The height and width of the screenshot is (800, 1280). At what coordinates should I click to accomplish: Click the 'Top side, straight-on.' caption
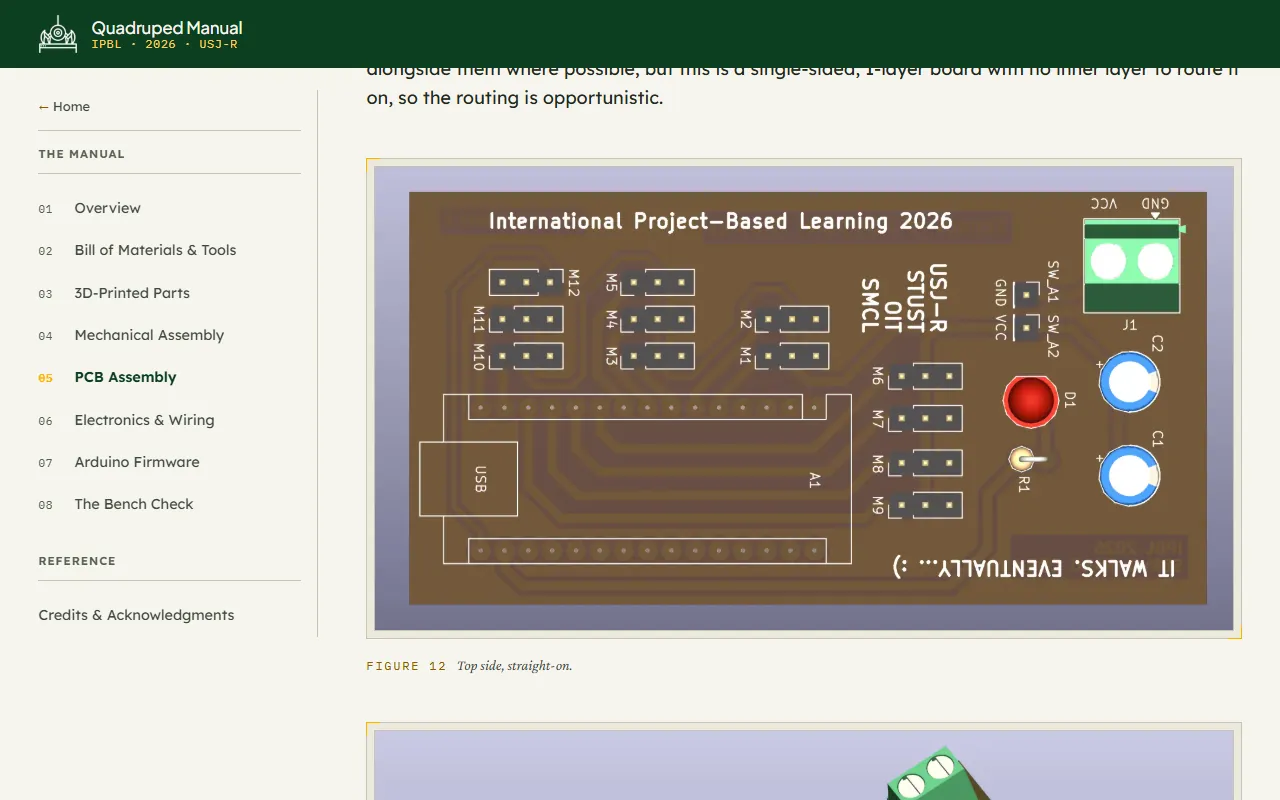point(514,666)
